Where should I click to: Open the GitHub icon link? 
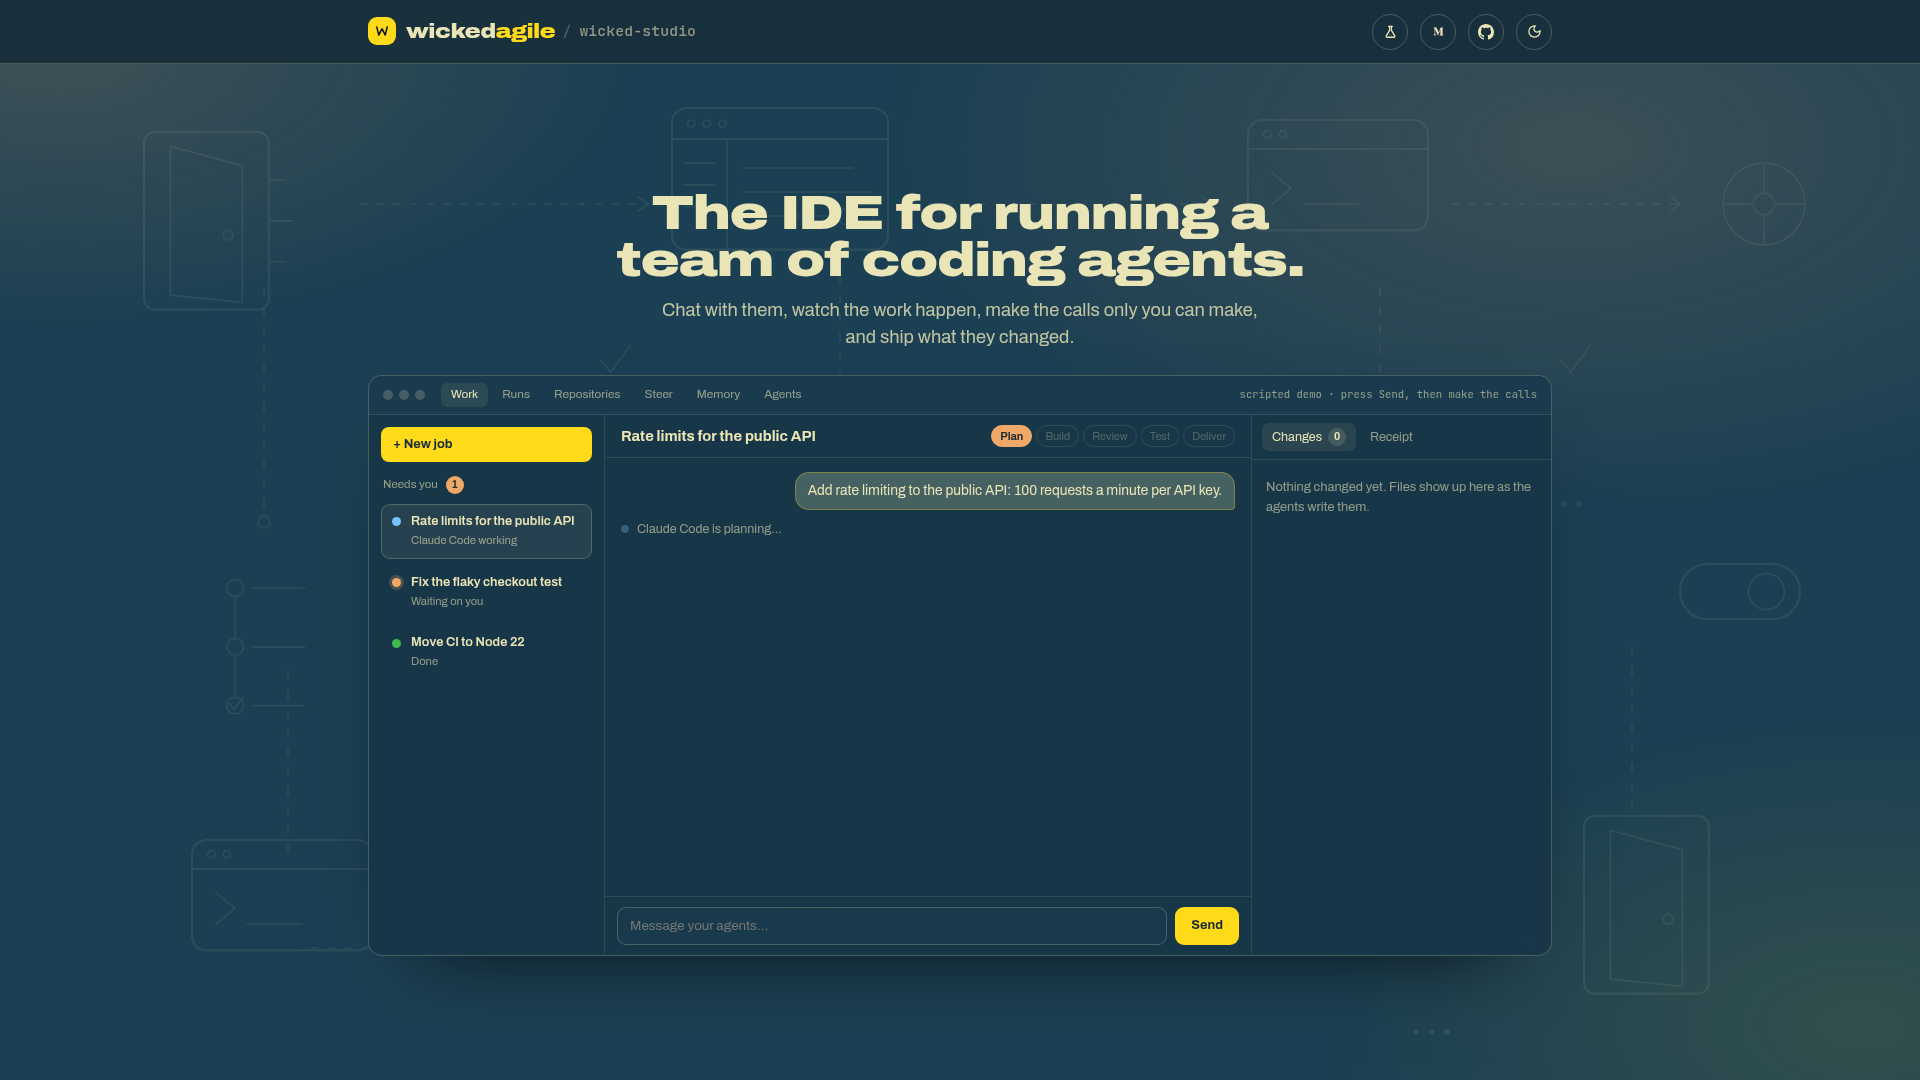click(x=1486, y=32)
